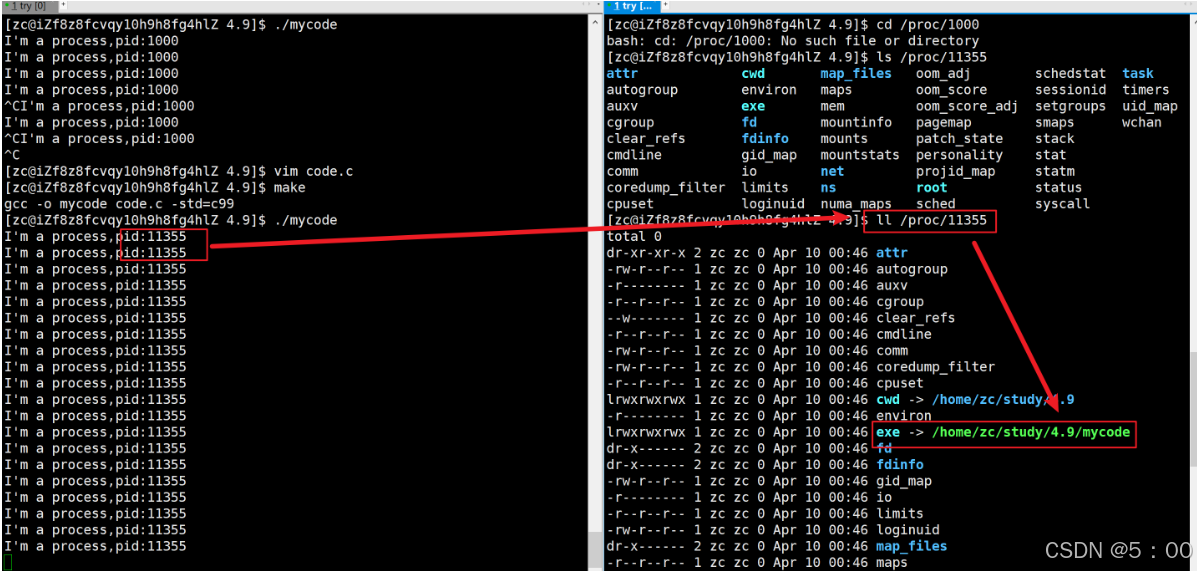1197x571 pixels.
Task: Click "stack" in the ls output
Action: (x=1054, y=139)
